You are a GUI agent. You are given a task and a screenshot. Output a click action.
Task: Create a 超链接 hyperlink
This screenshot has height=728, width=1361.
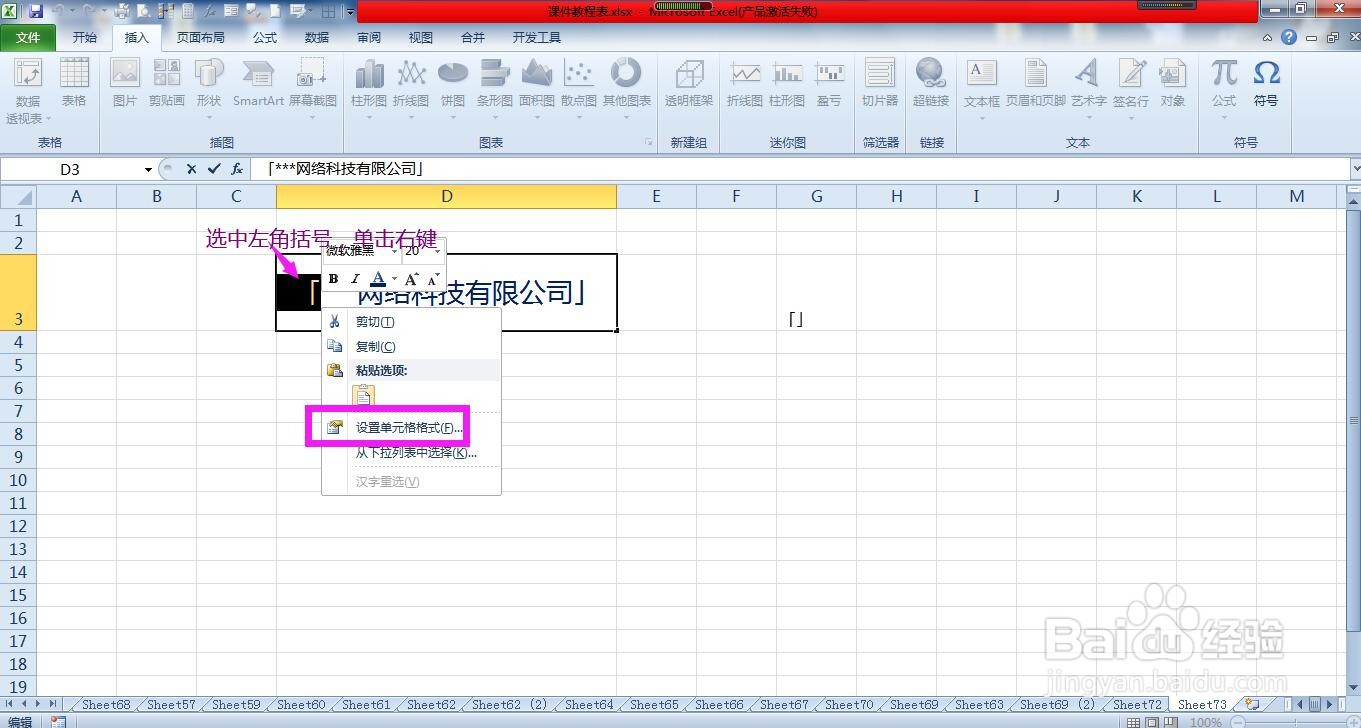click(930, 85)
